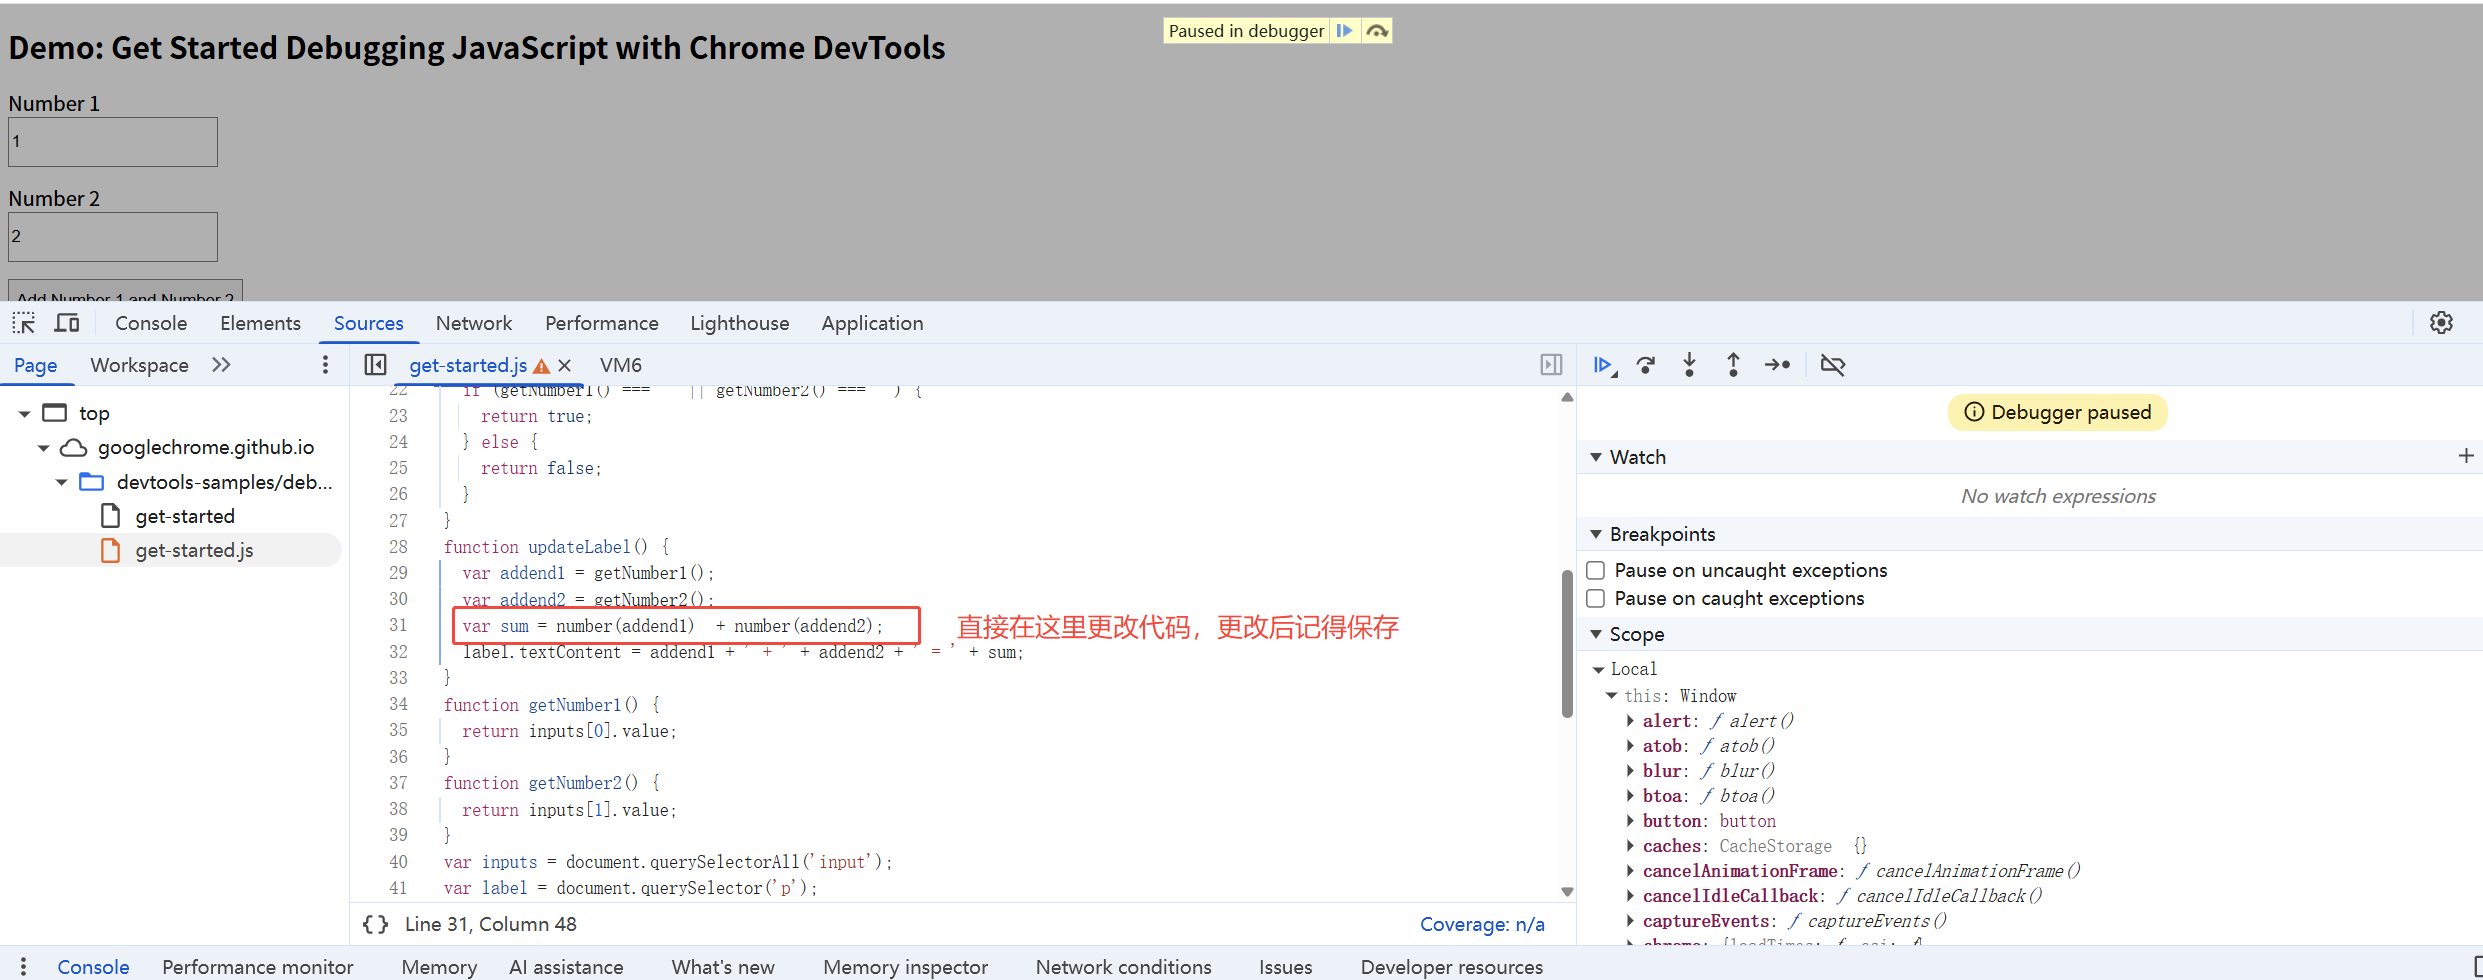Screen dimensions: 2483x980
Task: Click the Add Number 1 and Number 2 button
Action: click(x=125, y=291)
